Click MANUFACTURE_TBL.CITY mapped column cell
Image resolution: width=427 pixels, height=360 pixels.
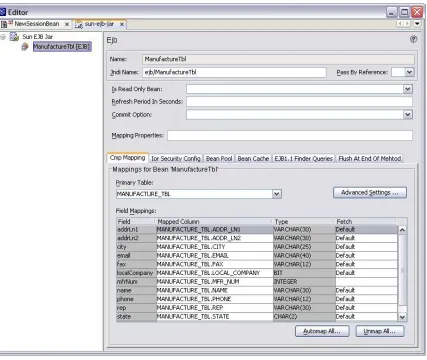click(215, 247)
